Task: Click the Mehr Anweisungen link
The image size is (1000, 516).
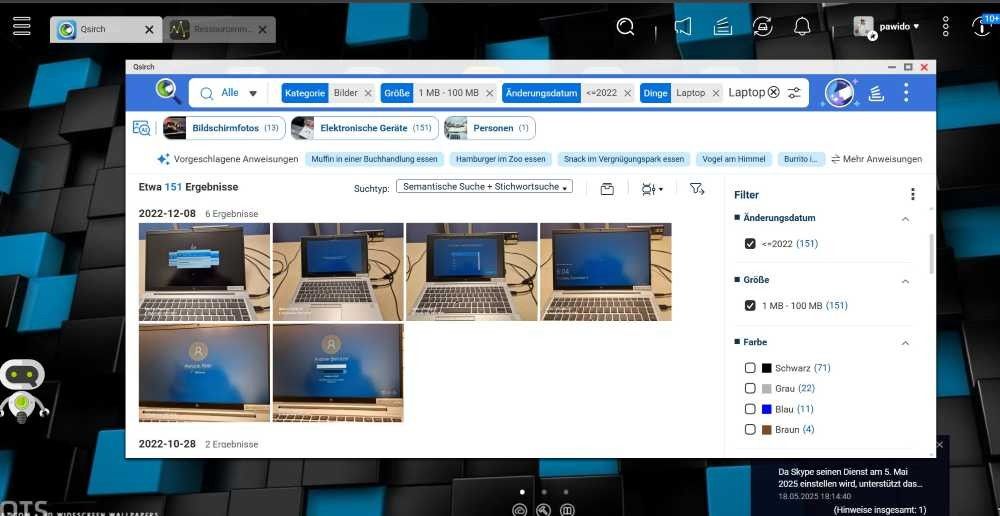Action: coord(876,159)
